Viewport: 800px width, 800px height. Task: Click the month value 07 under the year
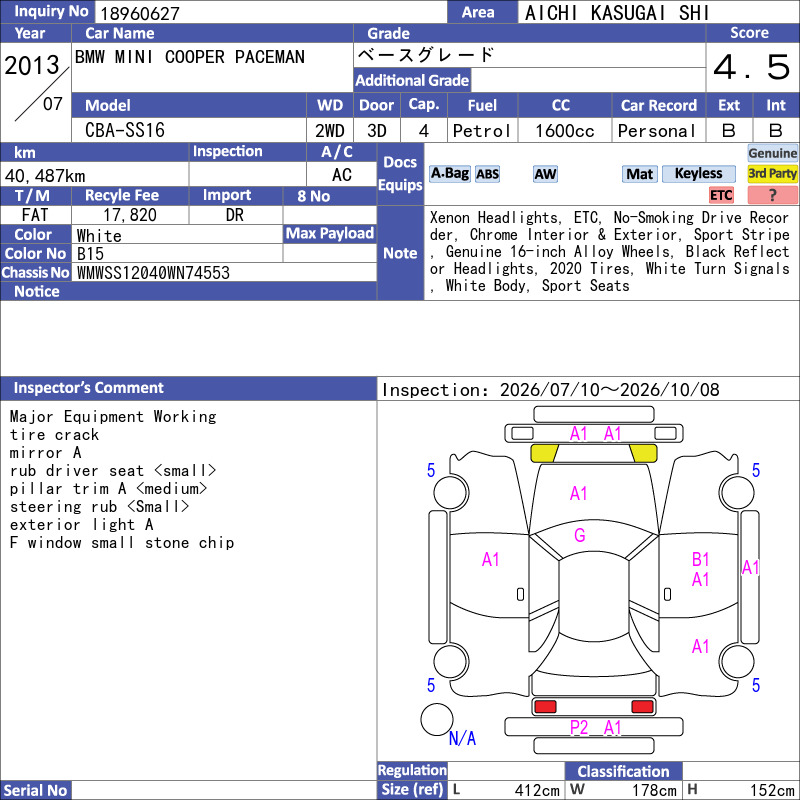click(53, 104)
